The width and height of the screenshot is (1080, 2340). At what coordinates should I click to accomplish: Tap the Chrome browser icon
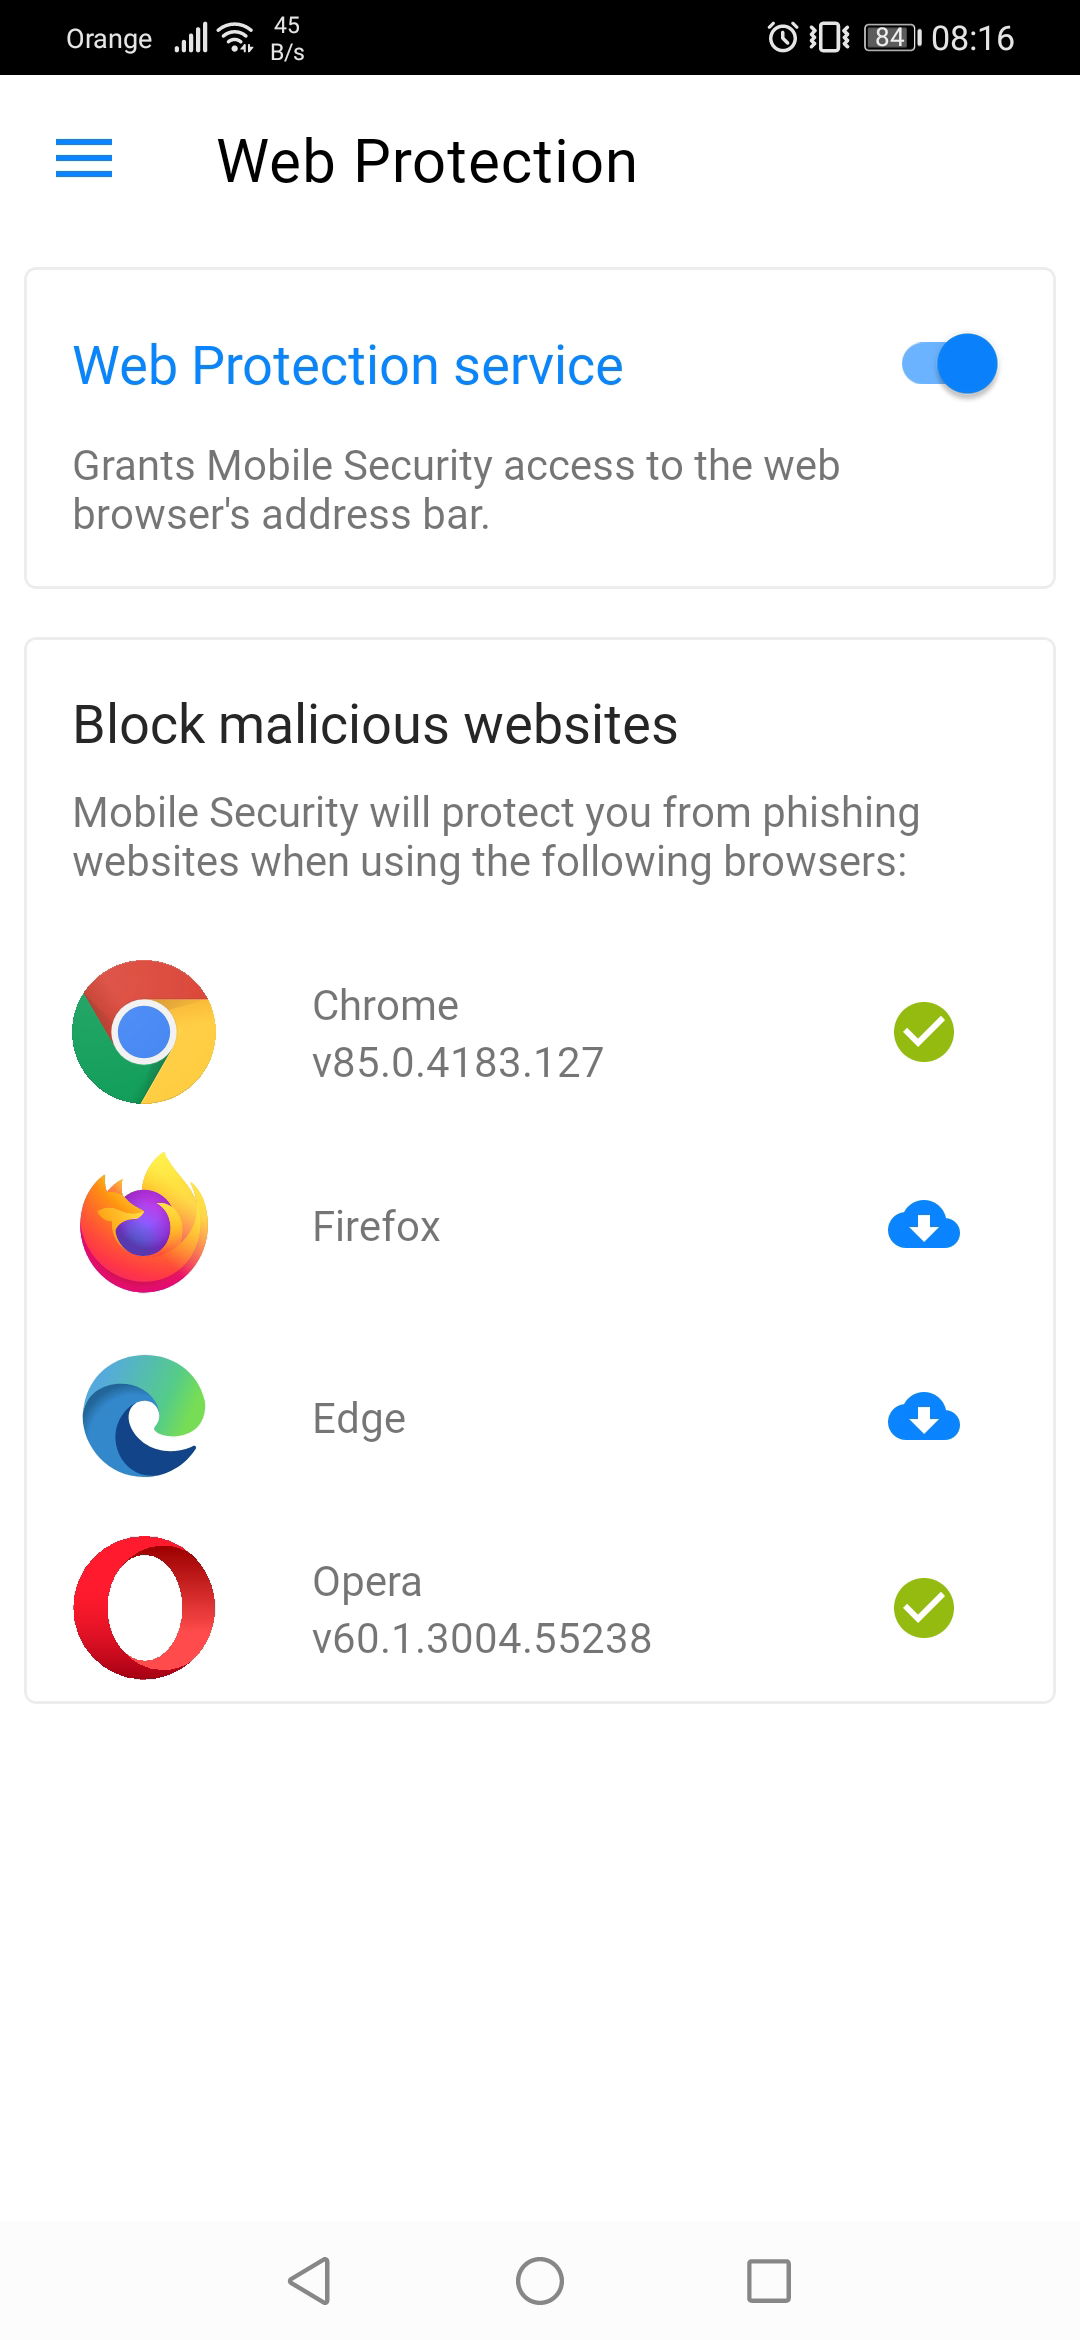144,1032
